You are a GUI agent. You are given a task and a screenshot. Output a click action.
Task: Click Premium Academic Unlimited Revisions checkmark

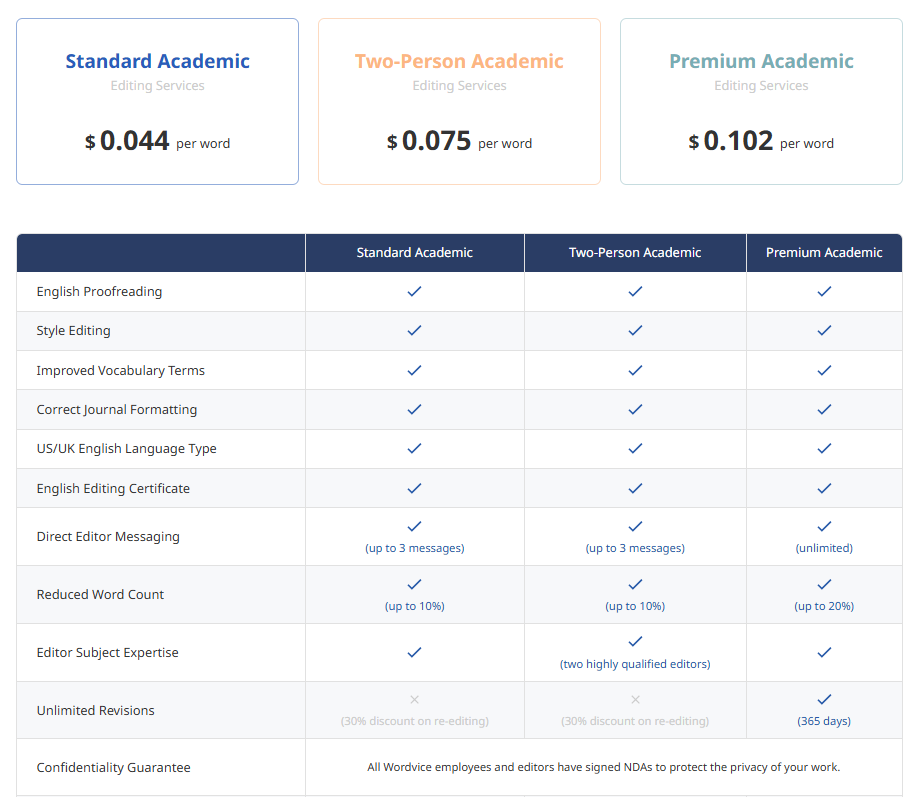824,700
